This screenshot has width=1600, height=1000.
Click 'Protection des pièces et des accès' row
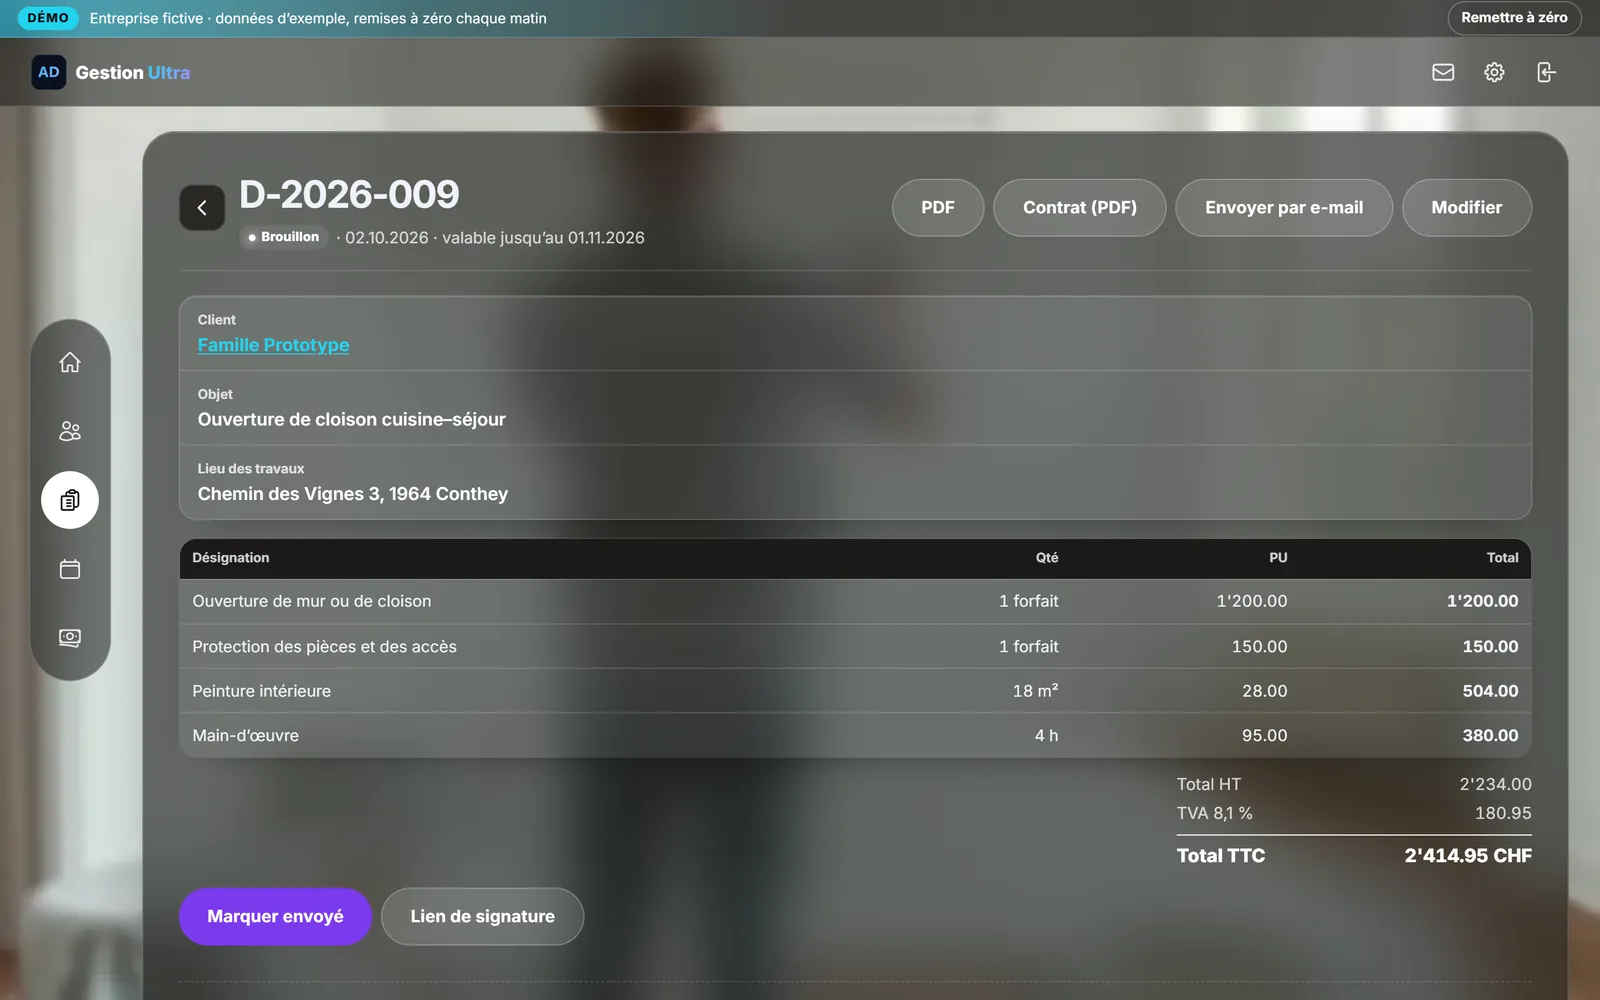click(x=855, y=646)
